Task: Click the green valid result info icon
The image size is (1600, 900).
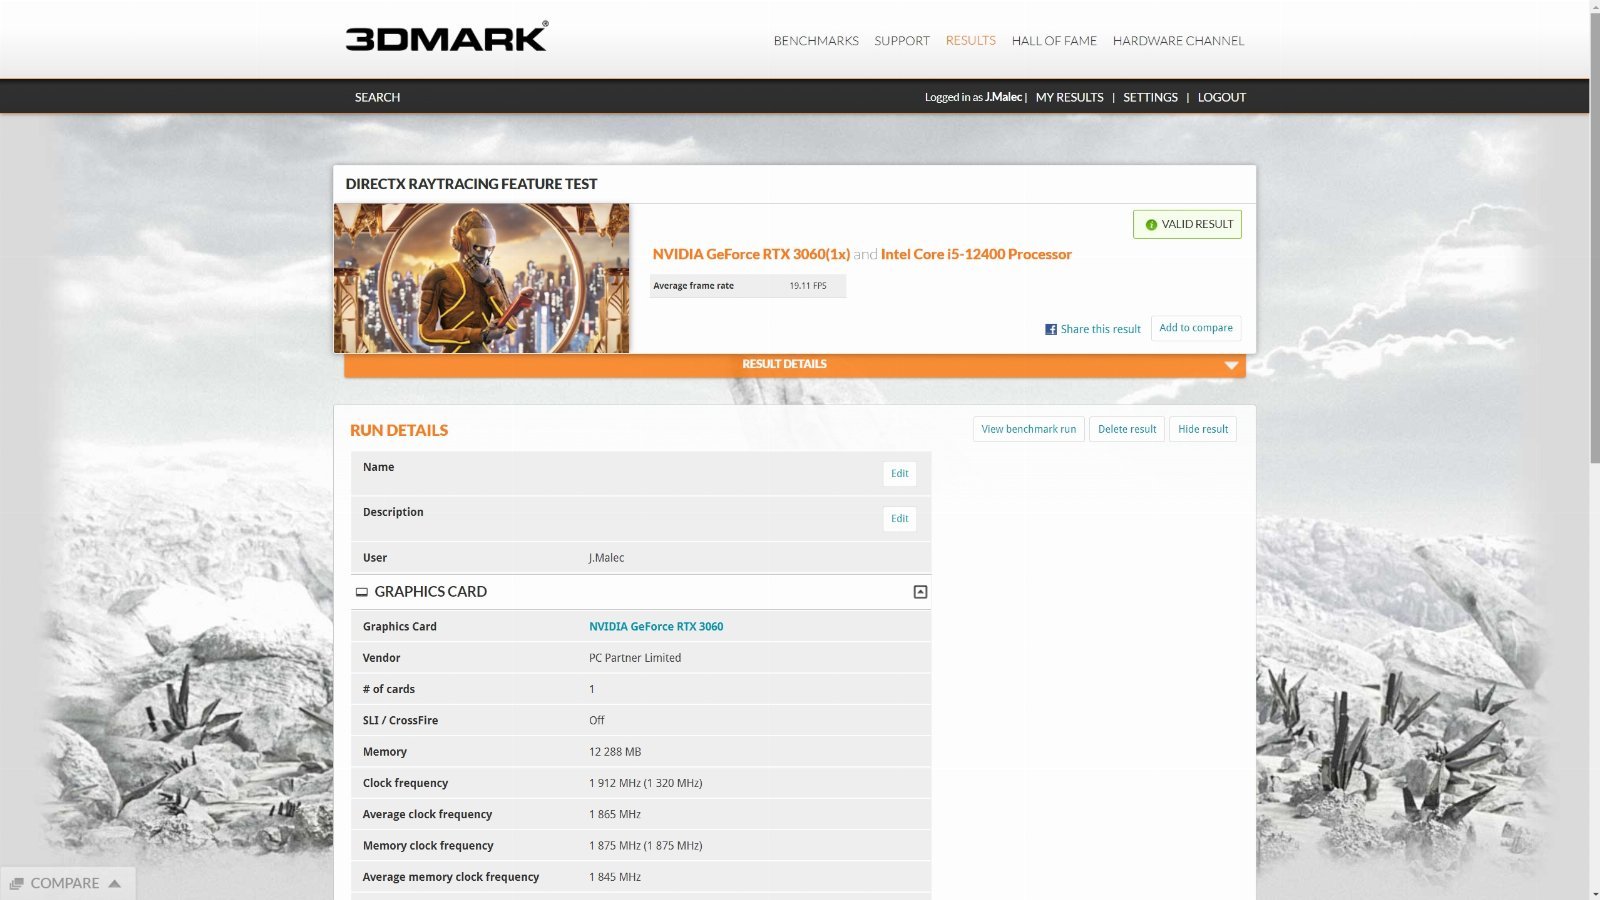Action: coord(1151,225)
